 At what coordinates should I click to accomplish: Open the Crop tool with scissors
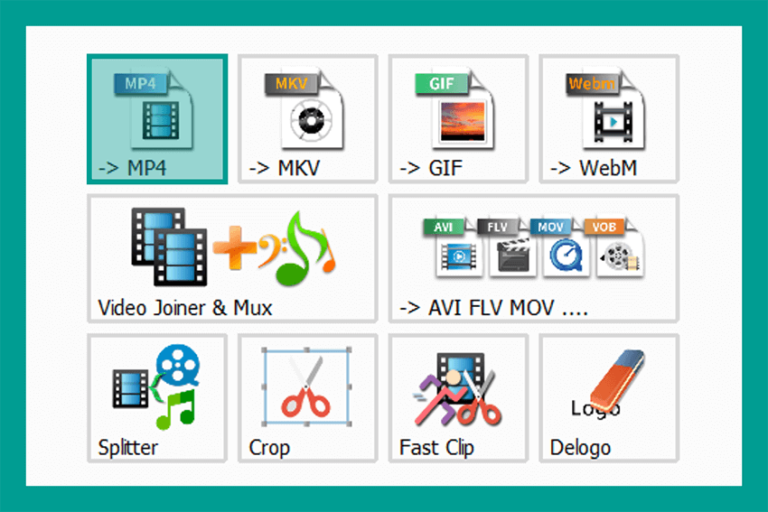click(x=308, y=398)
